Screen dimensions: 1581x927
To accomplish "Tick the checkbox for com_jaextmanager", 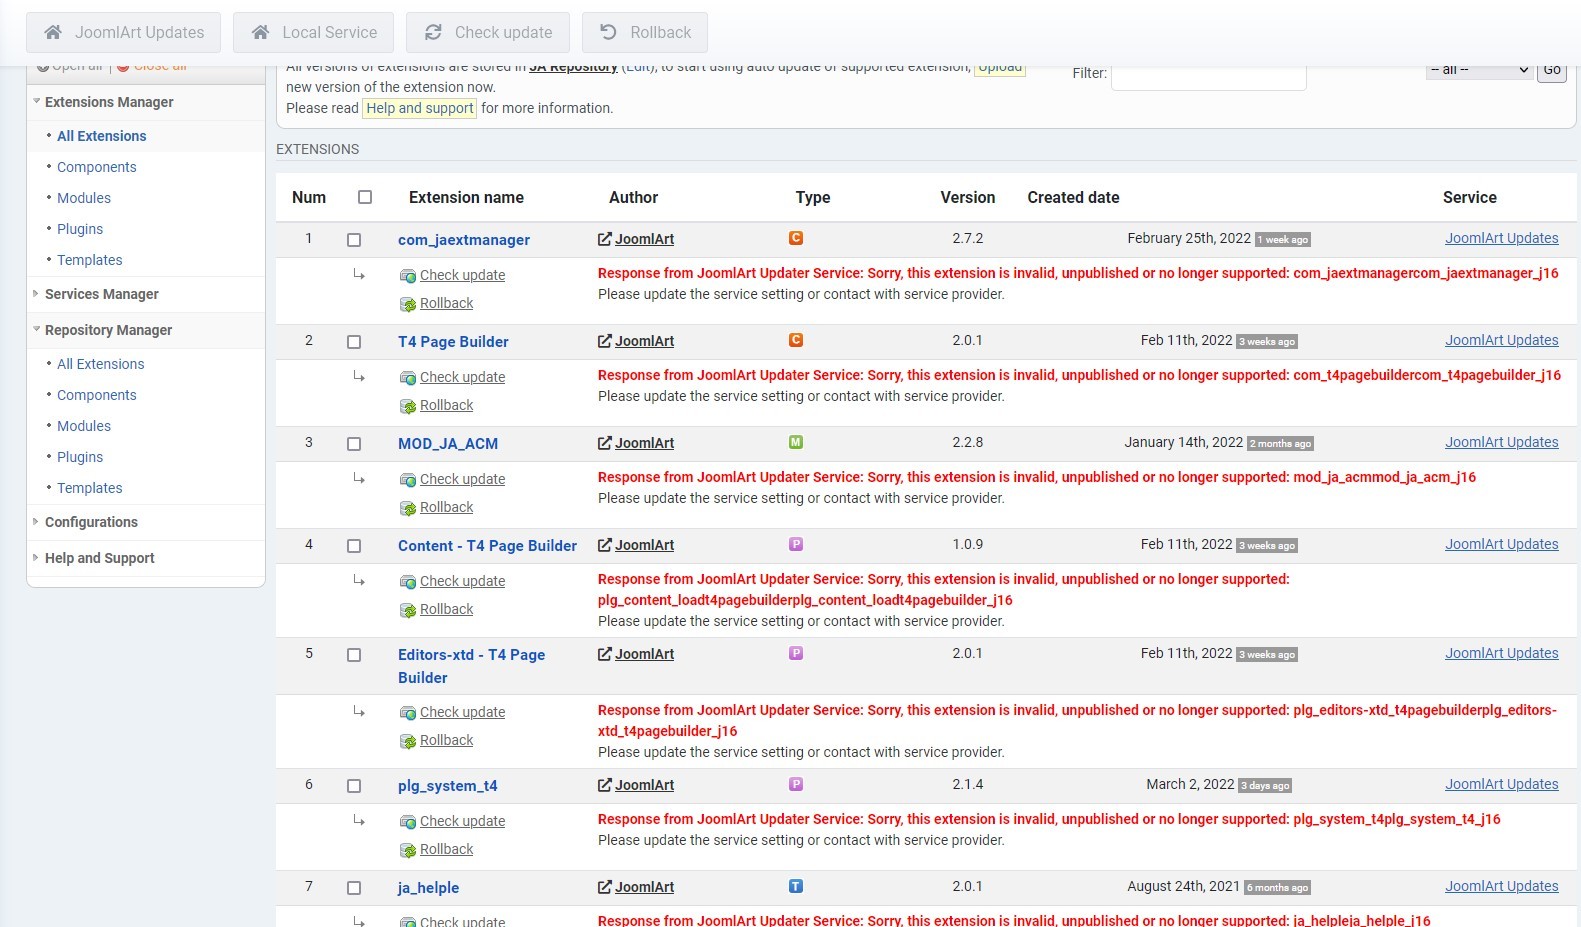I will click(354, 240).
